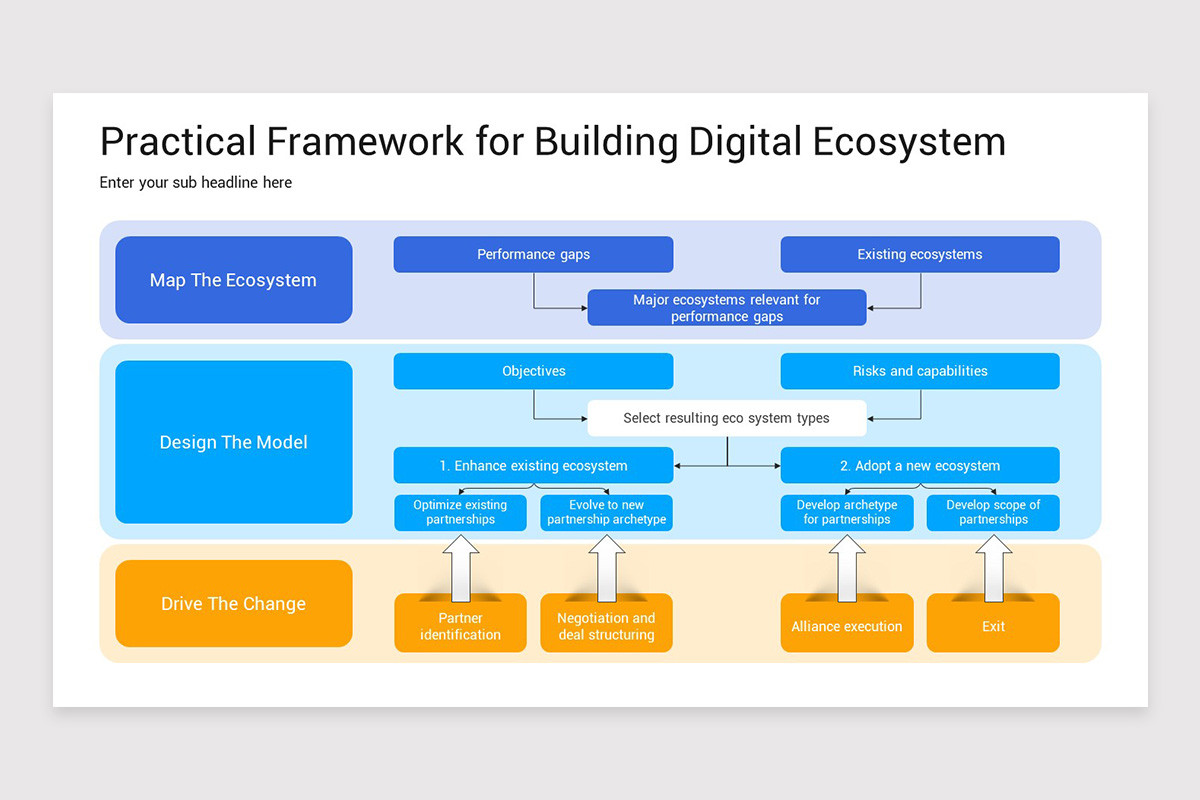
Task: Select the Alliance execution box
Action: click(x=847, y=626)
